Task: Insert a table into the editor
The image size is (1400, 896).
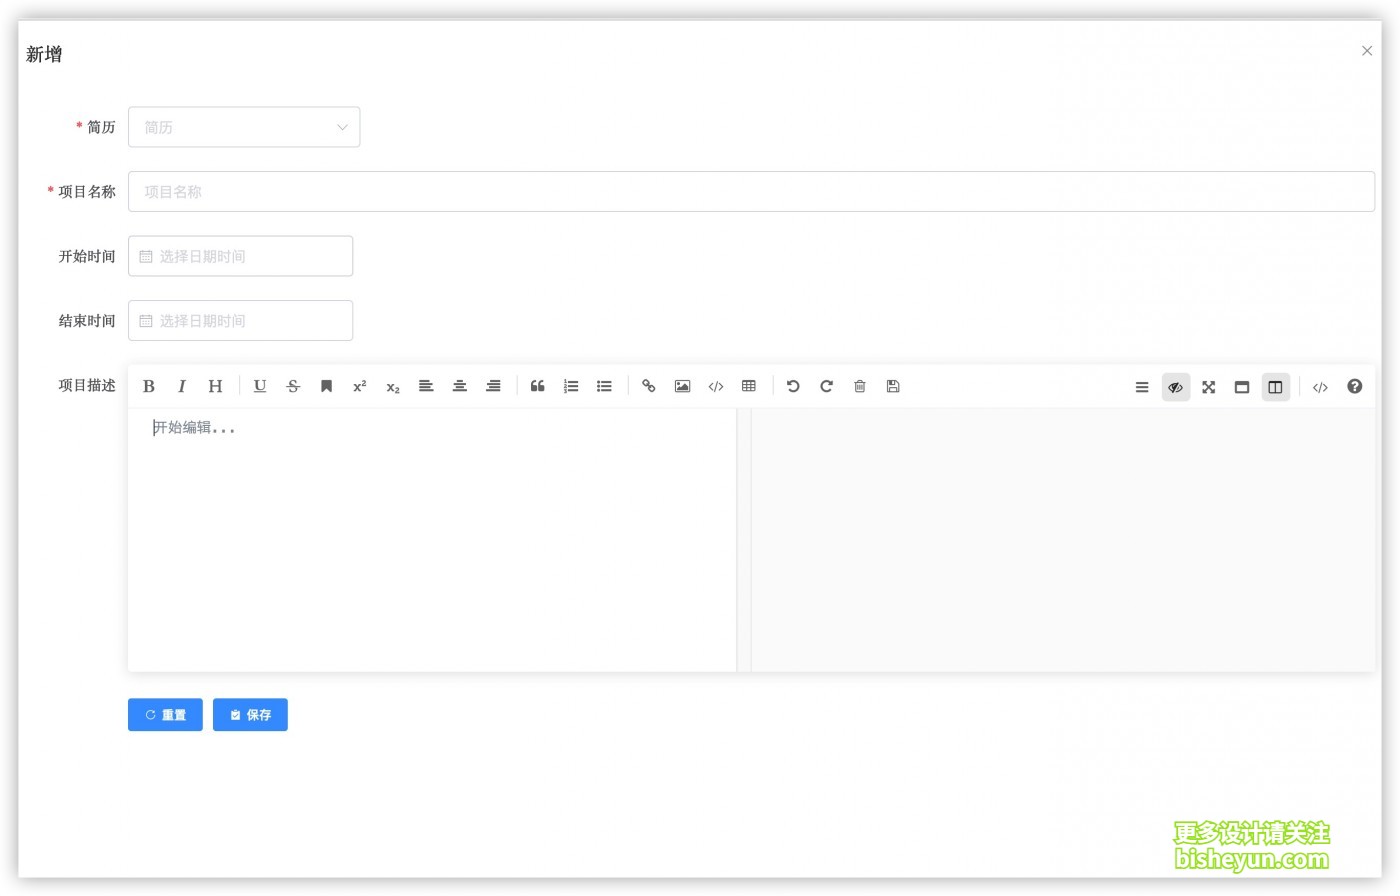Action: pyautogui.click(x=749, y=386)
